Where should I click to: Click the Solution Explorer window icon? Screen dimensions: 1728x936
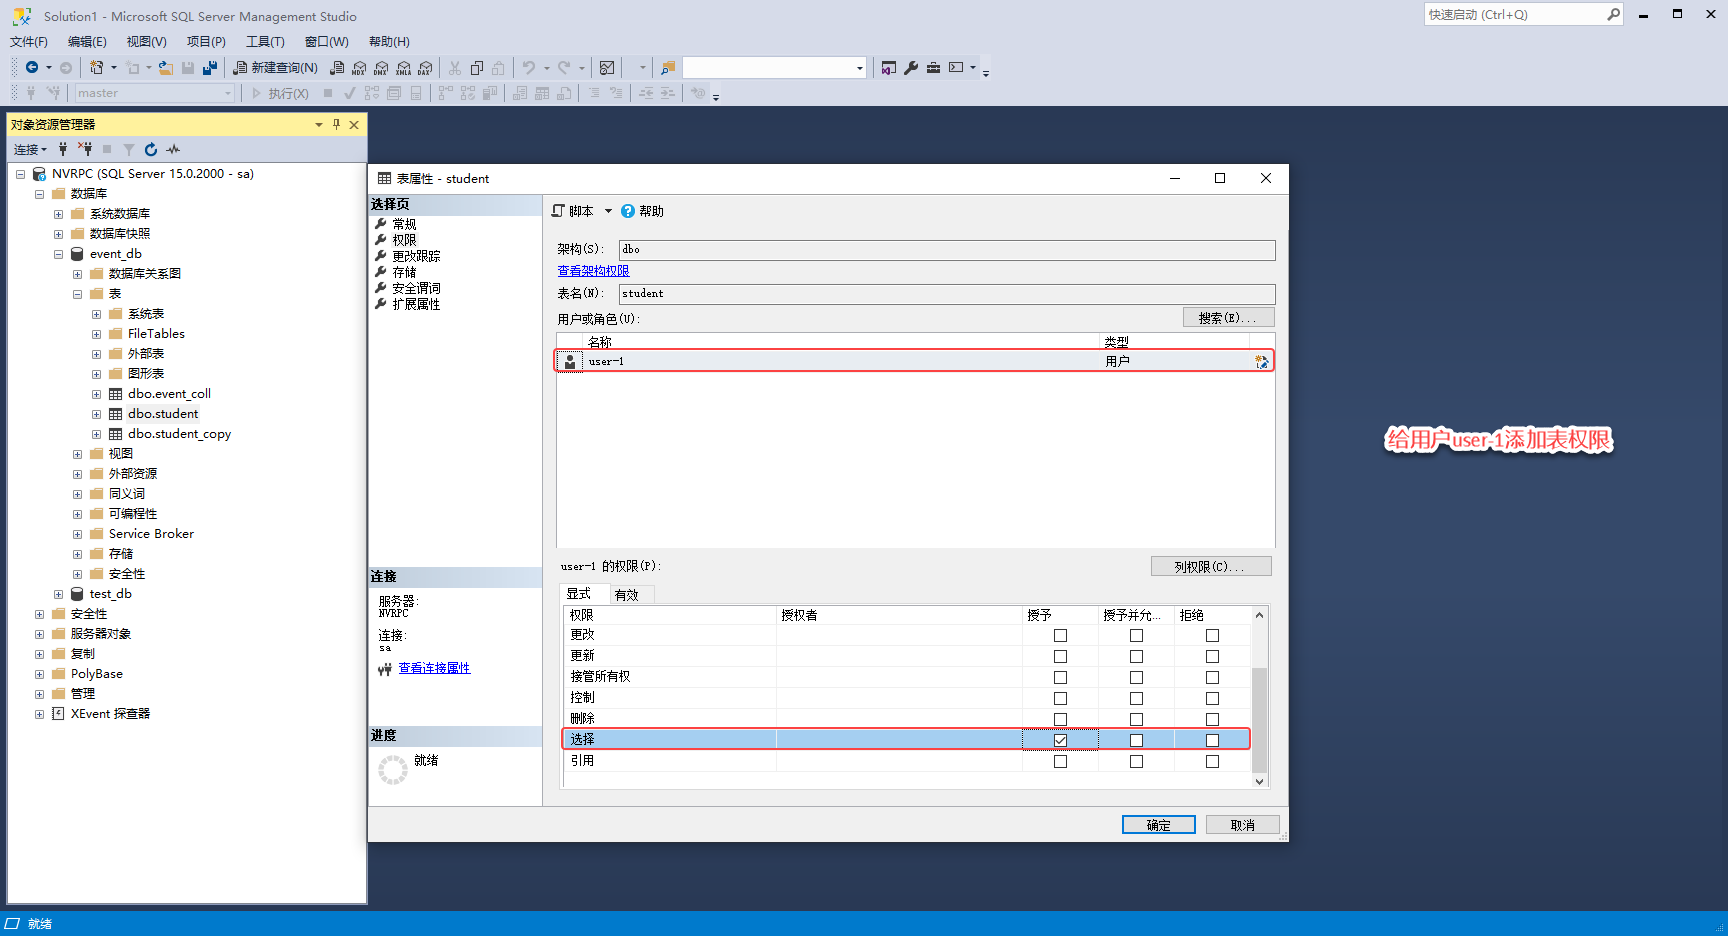pyautogui.click(x=889, y=68)
